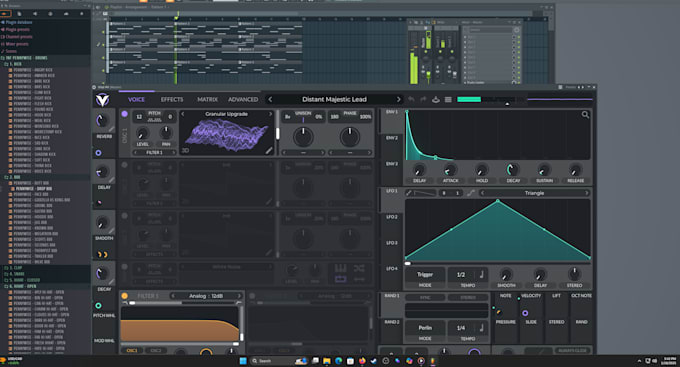The image size is (680, 367).
Task: Toggle the 3D wavetable view label
Action: coord(185,151)
